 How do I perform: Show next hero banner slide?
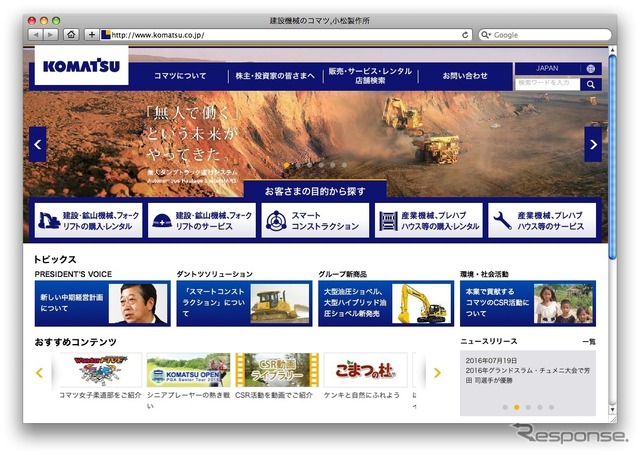pyautogui.click(x=593, y=144)
